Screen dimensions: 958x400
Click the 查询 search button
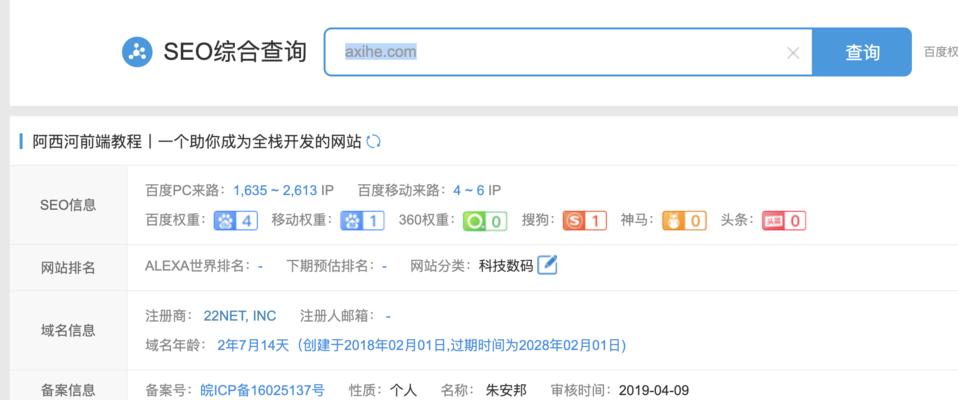click(861, 52)
